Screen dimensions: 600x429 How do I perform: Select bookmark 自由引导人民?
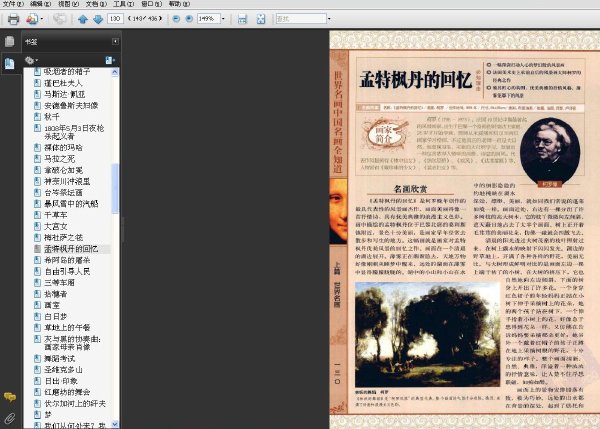pyautogui.click(x=67, y=271)
